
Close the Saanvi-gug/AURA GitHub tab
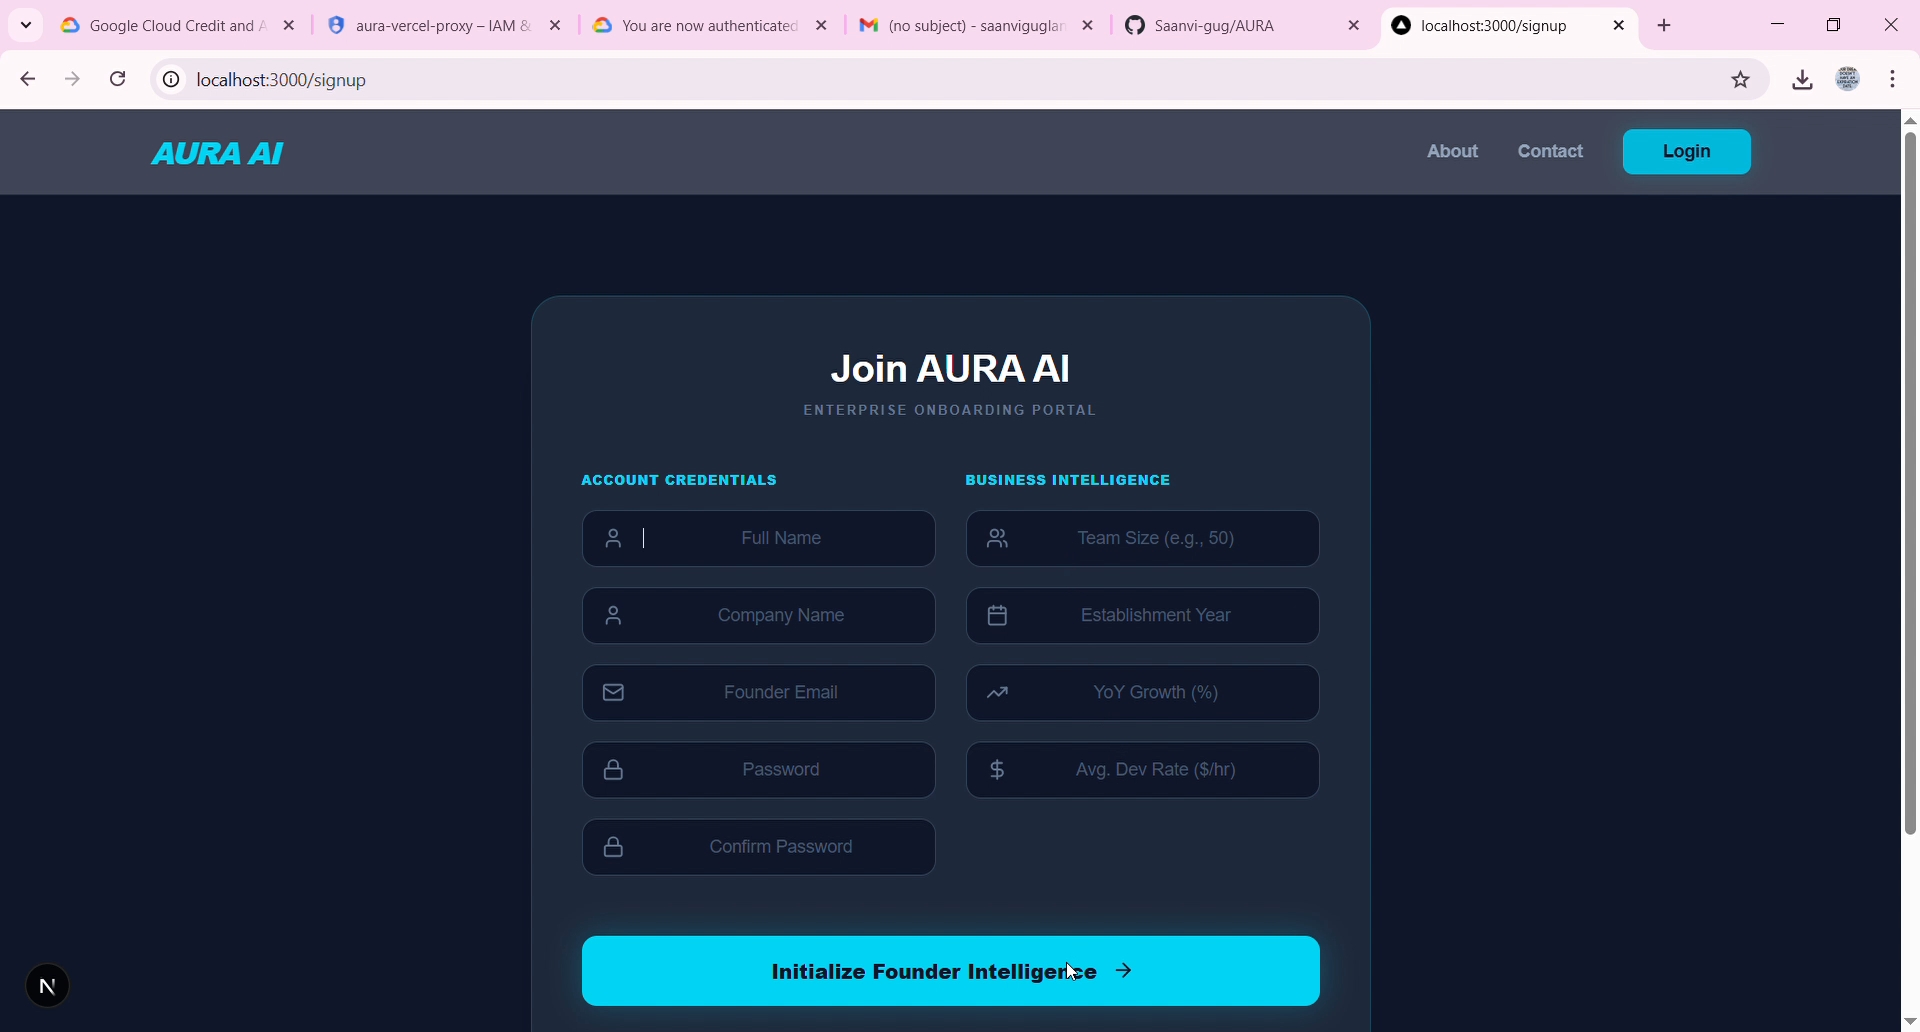tap(1355, 26)
